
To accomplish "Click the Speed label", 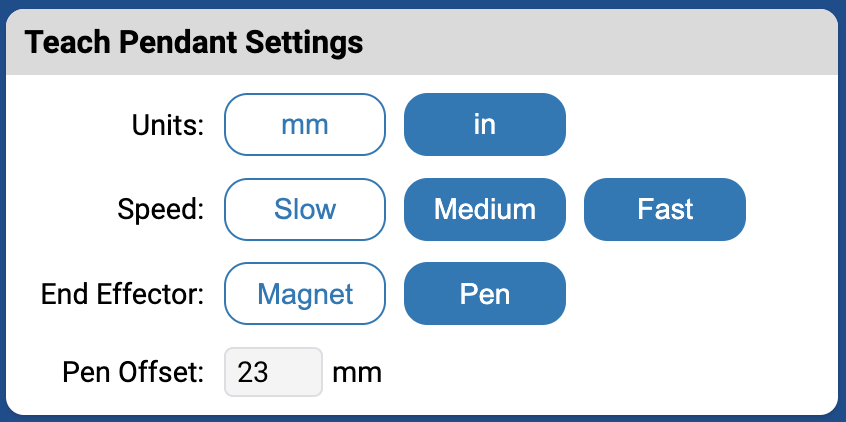I will (160, 210).
